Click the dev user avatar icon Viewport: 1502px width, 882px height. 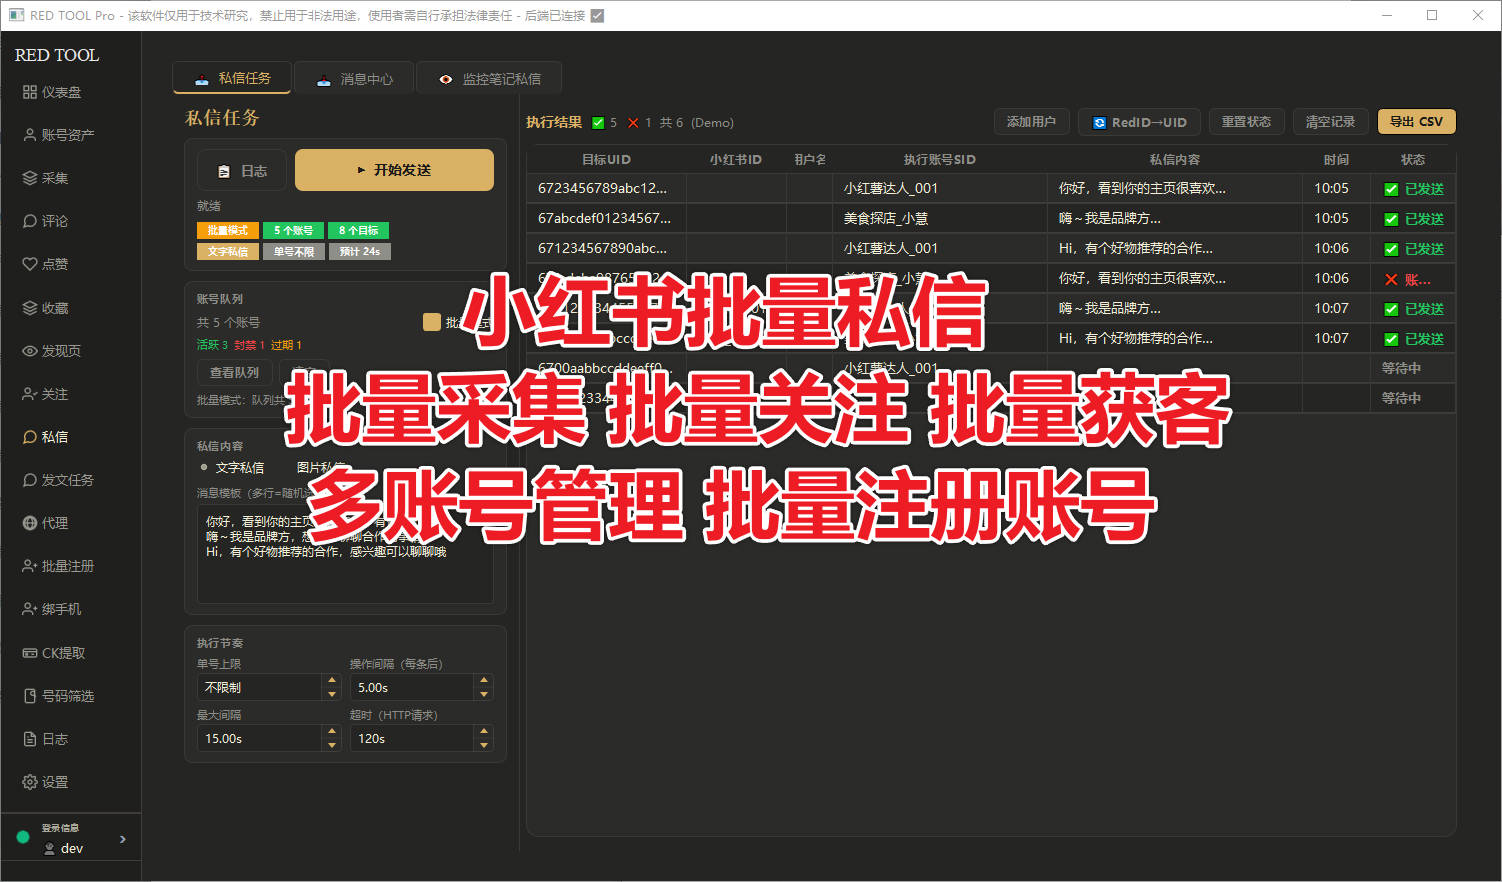49,849
